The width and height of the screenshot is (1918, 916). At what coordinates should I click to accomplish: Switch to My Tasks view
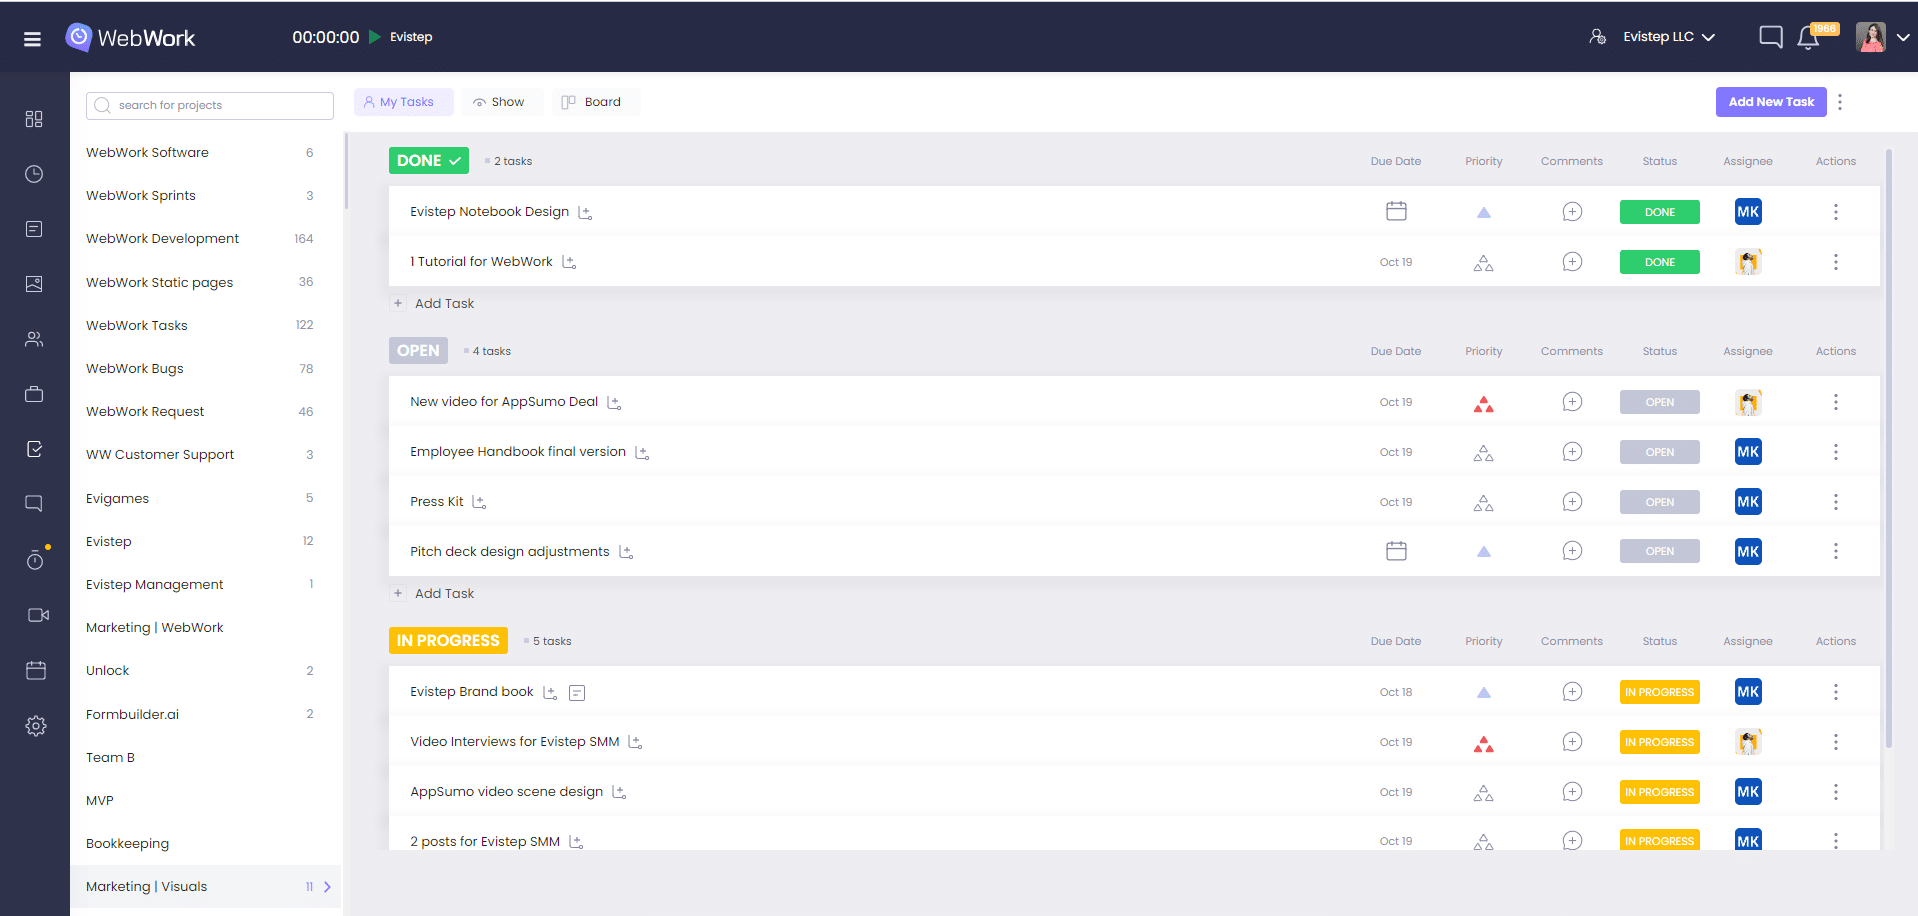click(403, 101)
